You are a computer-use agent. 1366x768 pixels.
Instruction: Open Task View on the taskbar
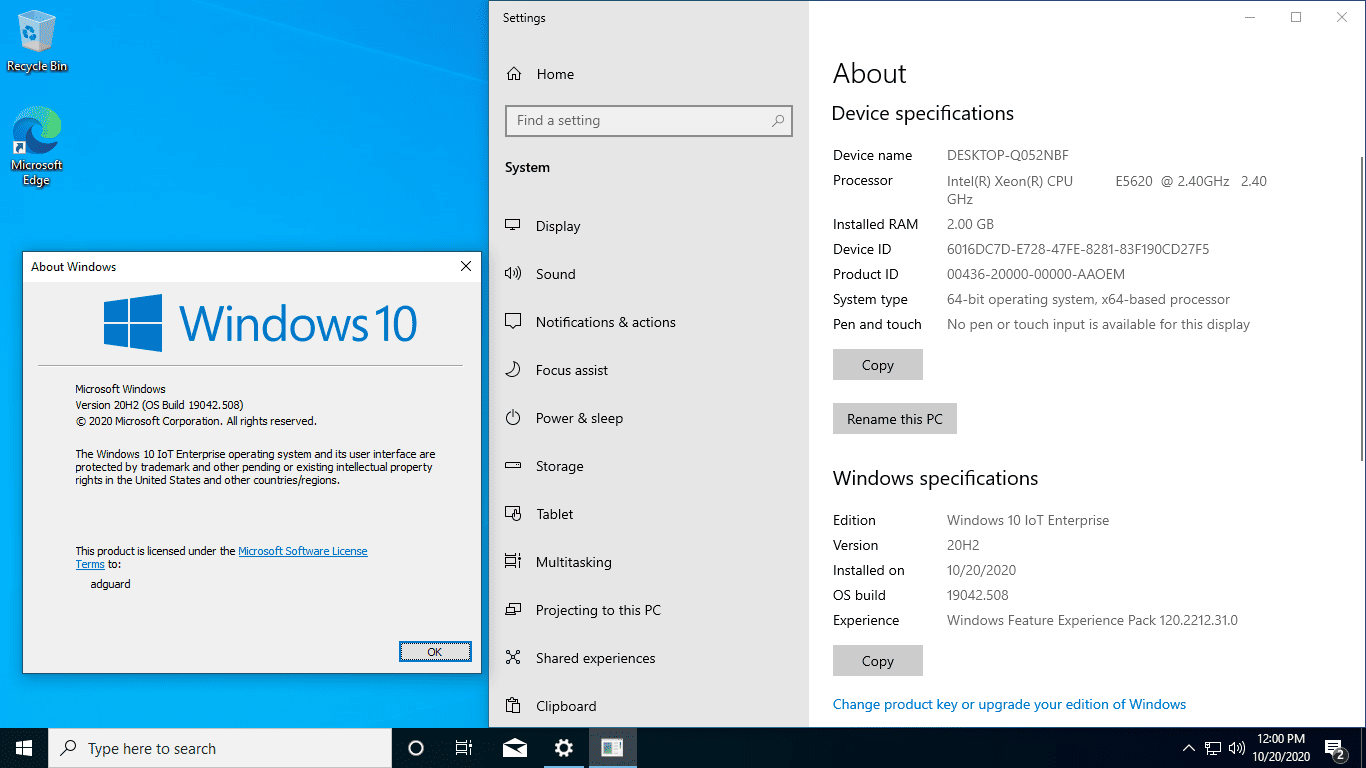(x=464, y=748)
